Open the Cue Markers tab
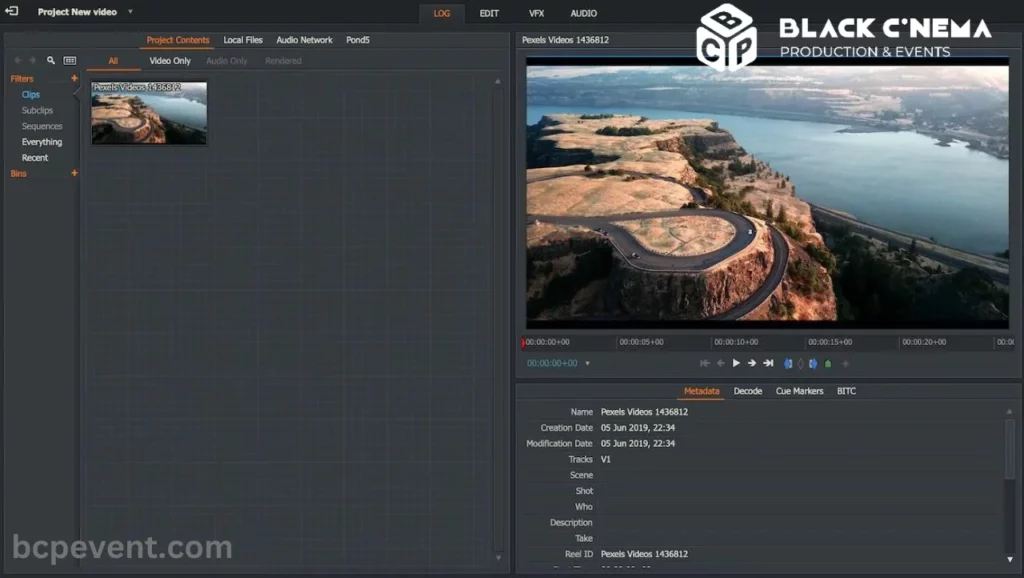The height and width of the screenshot is (578, 1024). pyautogui.click(x=799, y=391)
